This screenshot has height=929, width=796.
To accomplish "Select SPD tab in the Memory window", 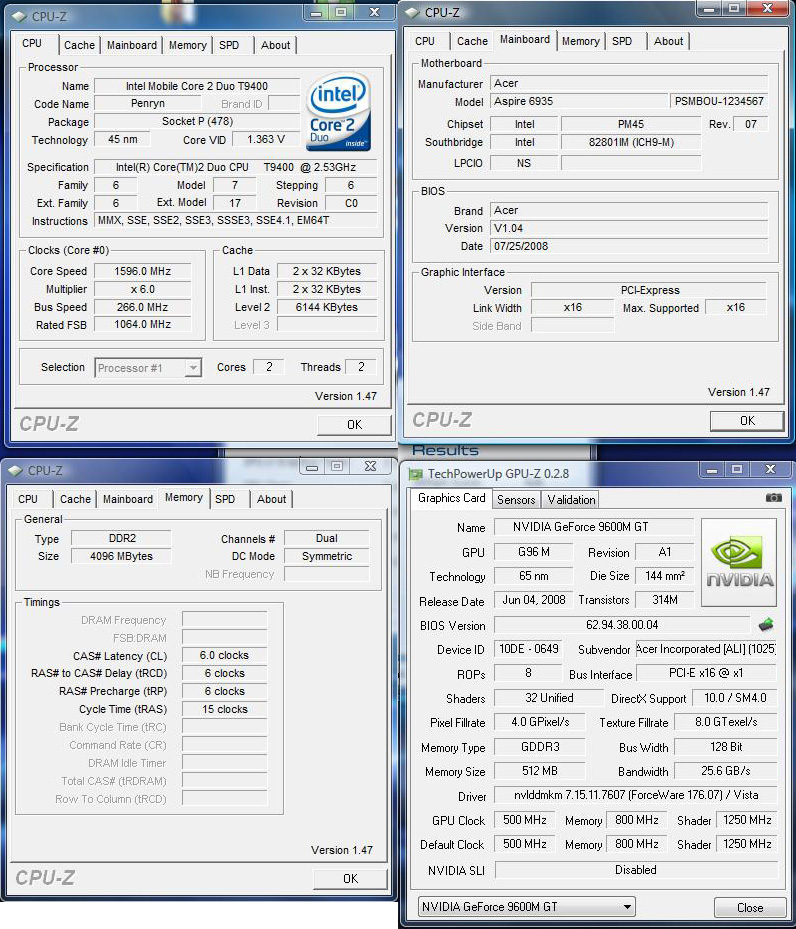I will click(x=225, y=499).
